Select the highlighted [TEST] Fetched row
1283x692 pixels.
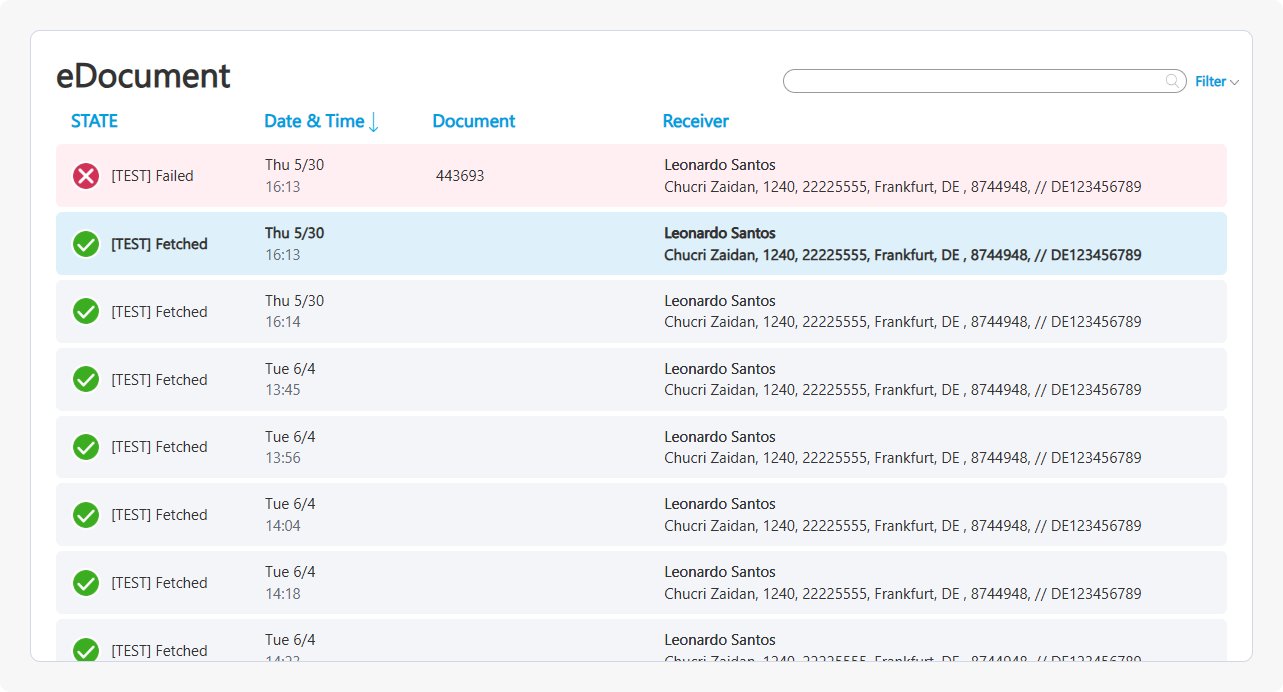click(x=640, y=243)
